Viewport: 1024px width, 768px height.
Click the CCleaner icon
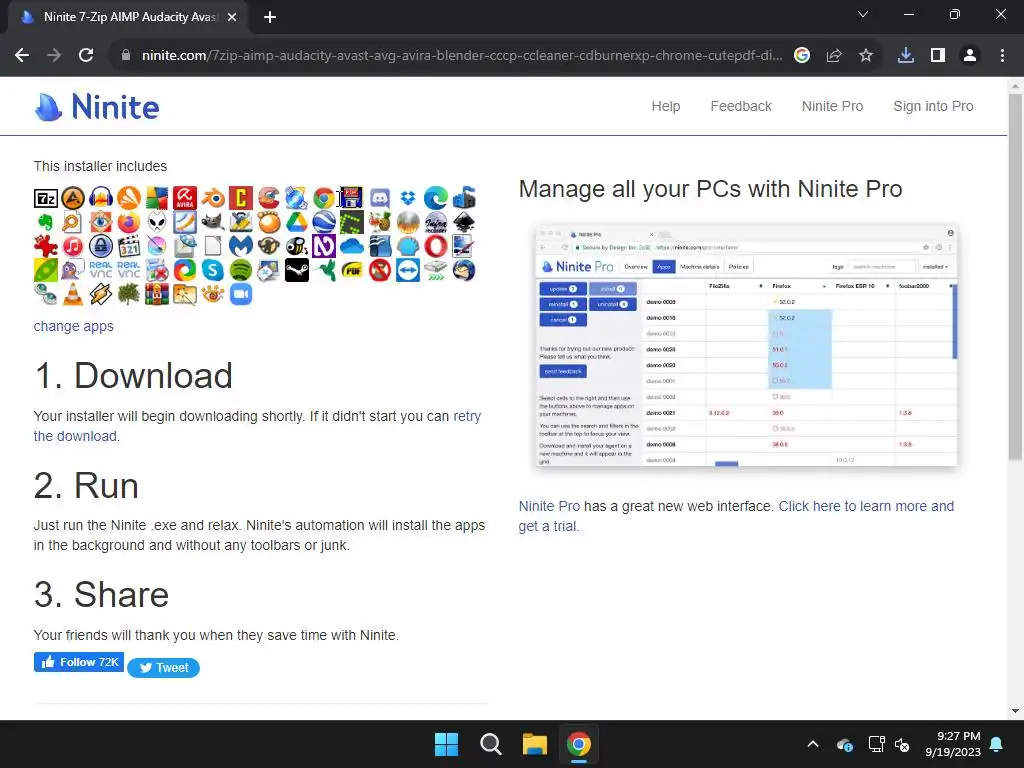point(268,198)
